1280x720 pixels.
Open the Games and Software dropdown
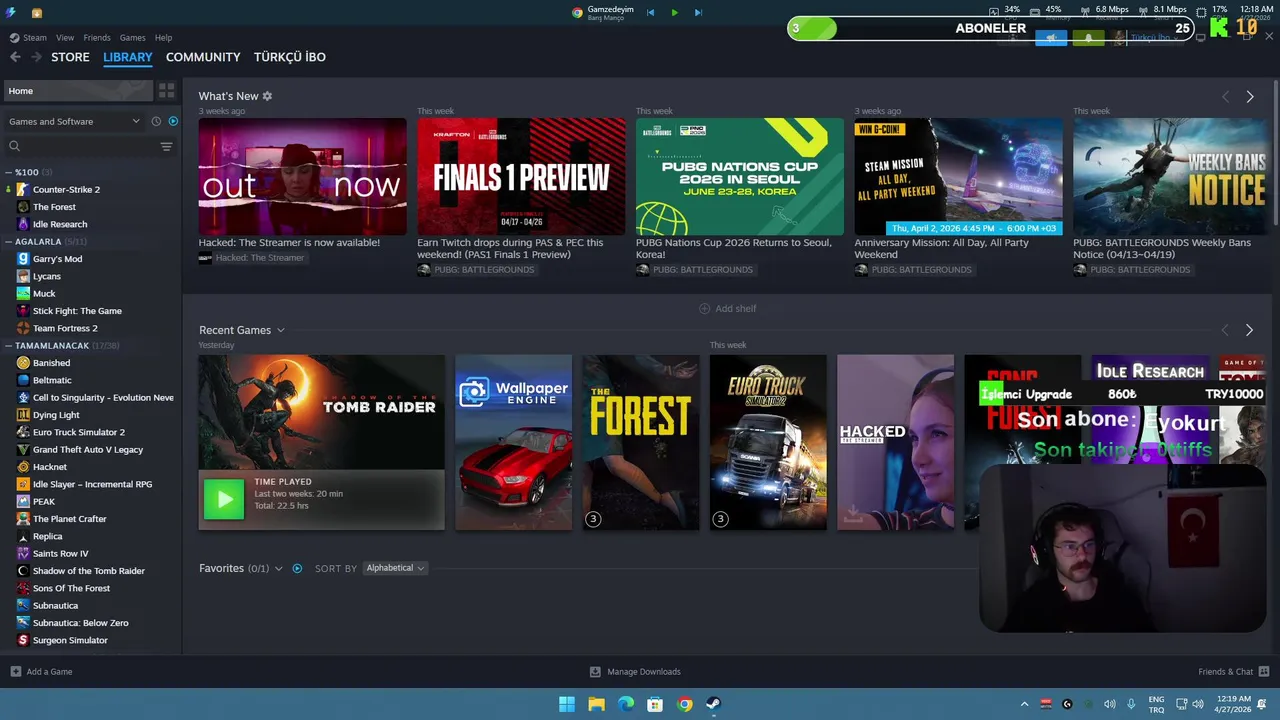pos(75,121)
